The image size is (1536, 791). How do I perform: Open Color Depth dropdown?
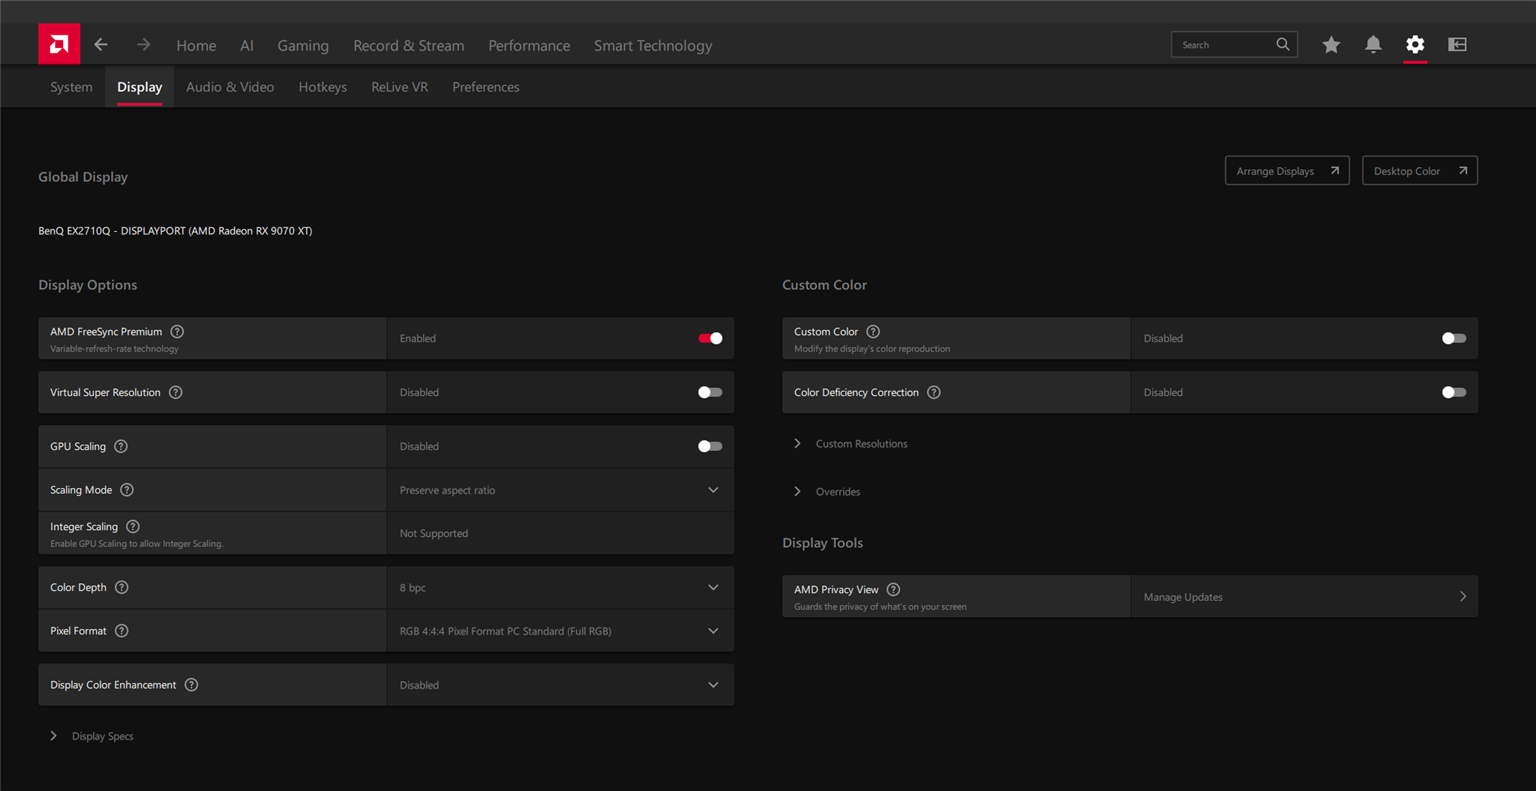point(560,587)
